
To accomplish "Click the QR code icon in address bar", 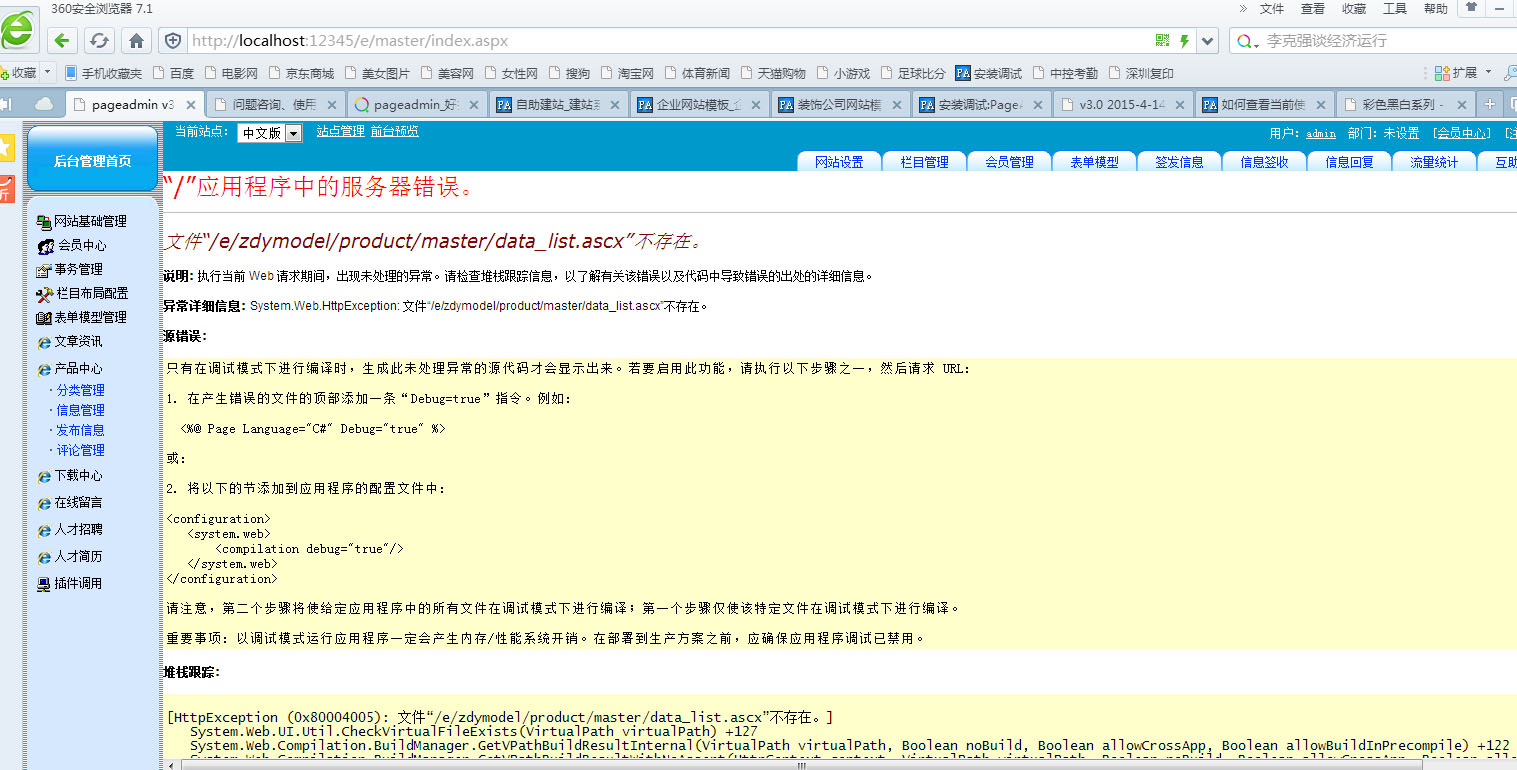I will coord(1162,41).
